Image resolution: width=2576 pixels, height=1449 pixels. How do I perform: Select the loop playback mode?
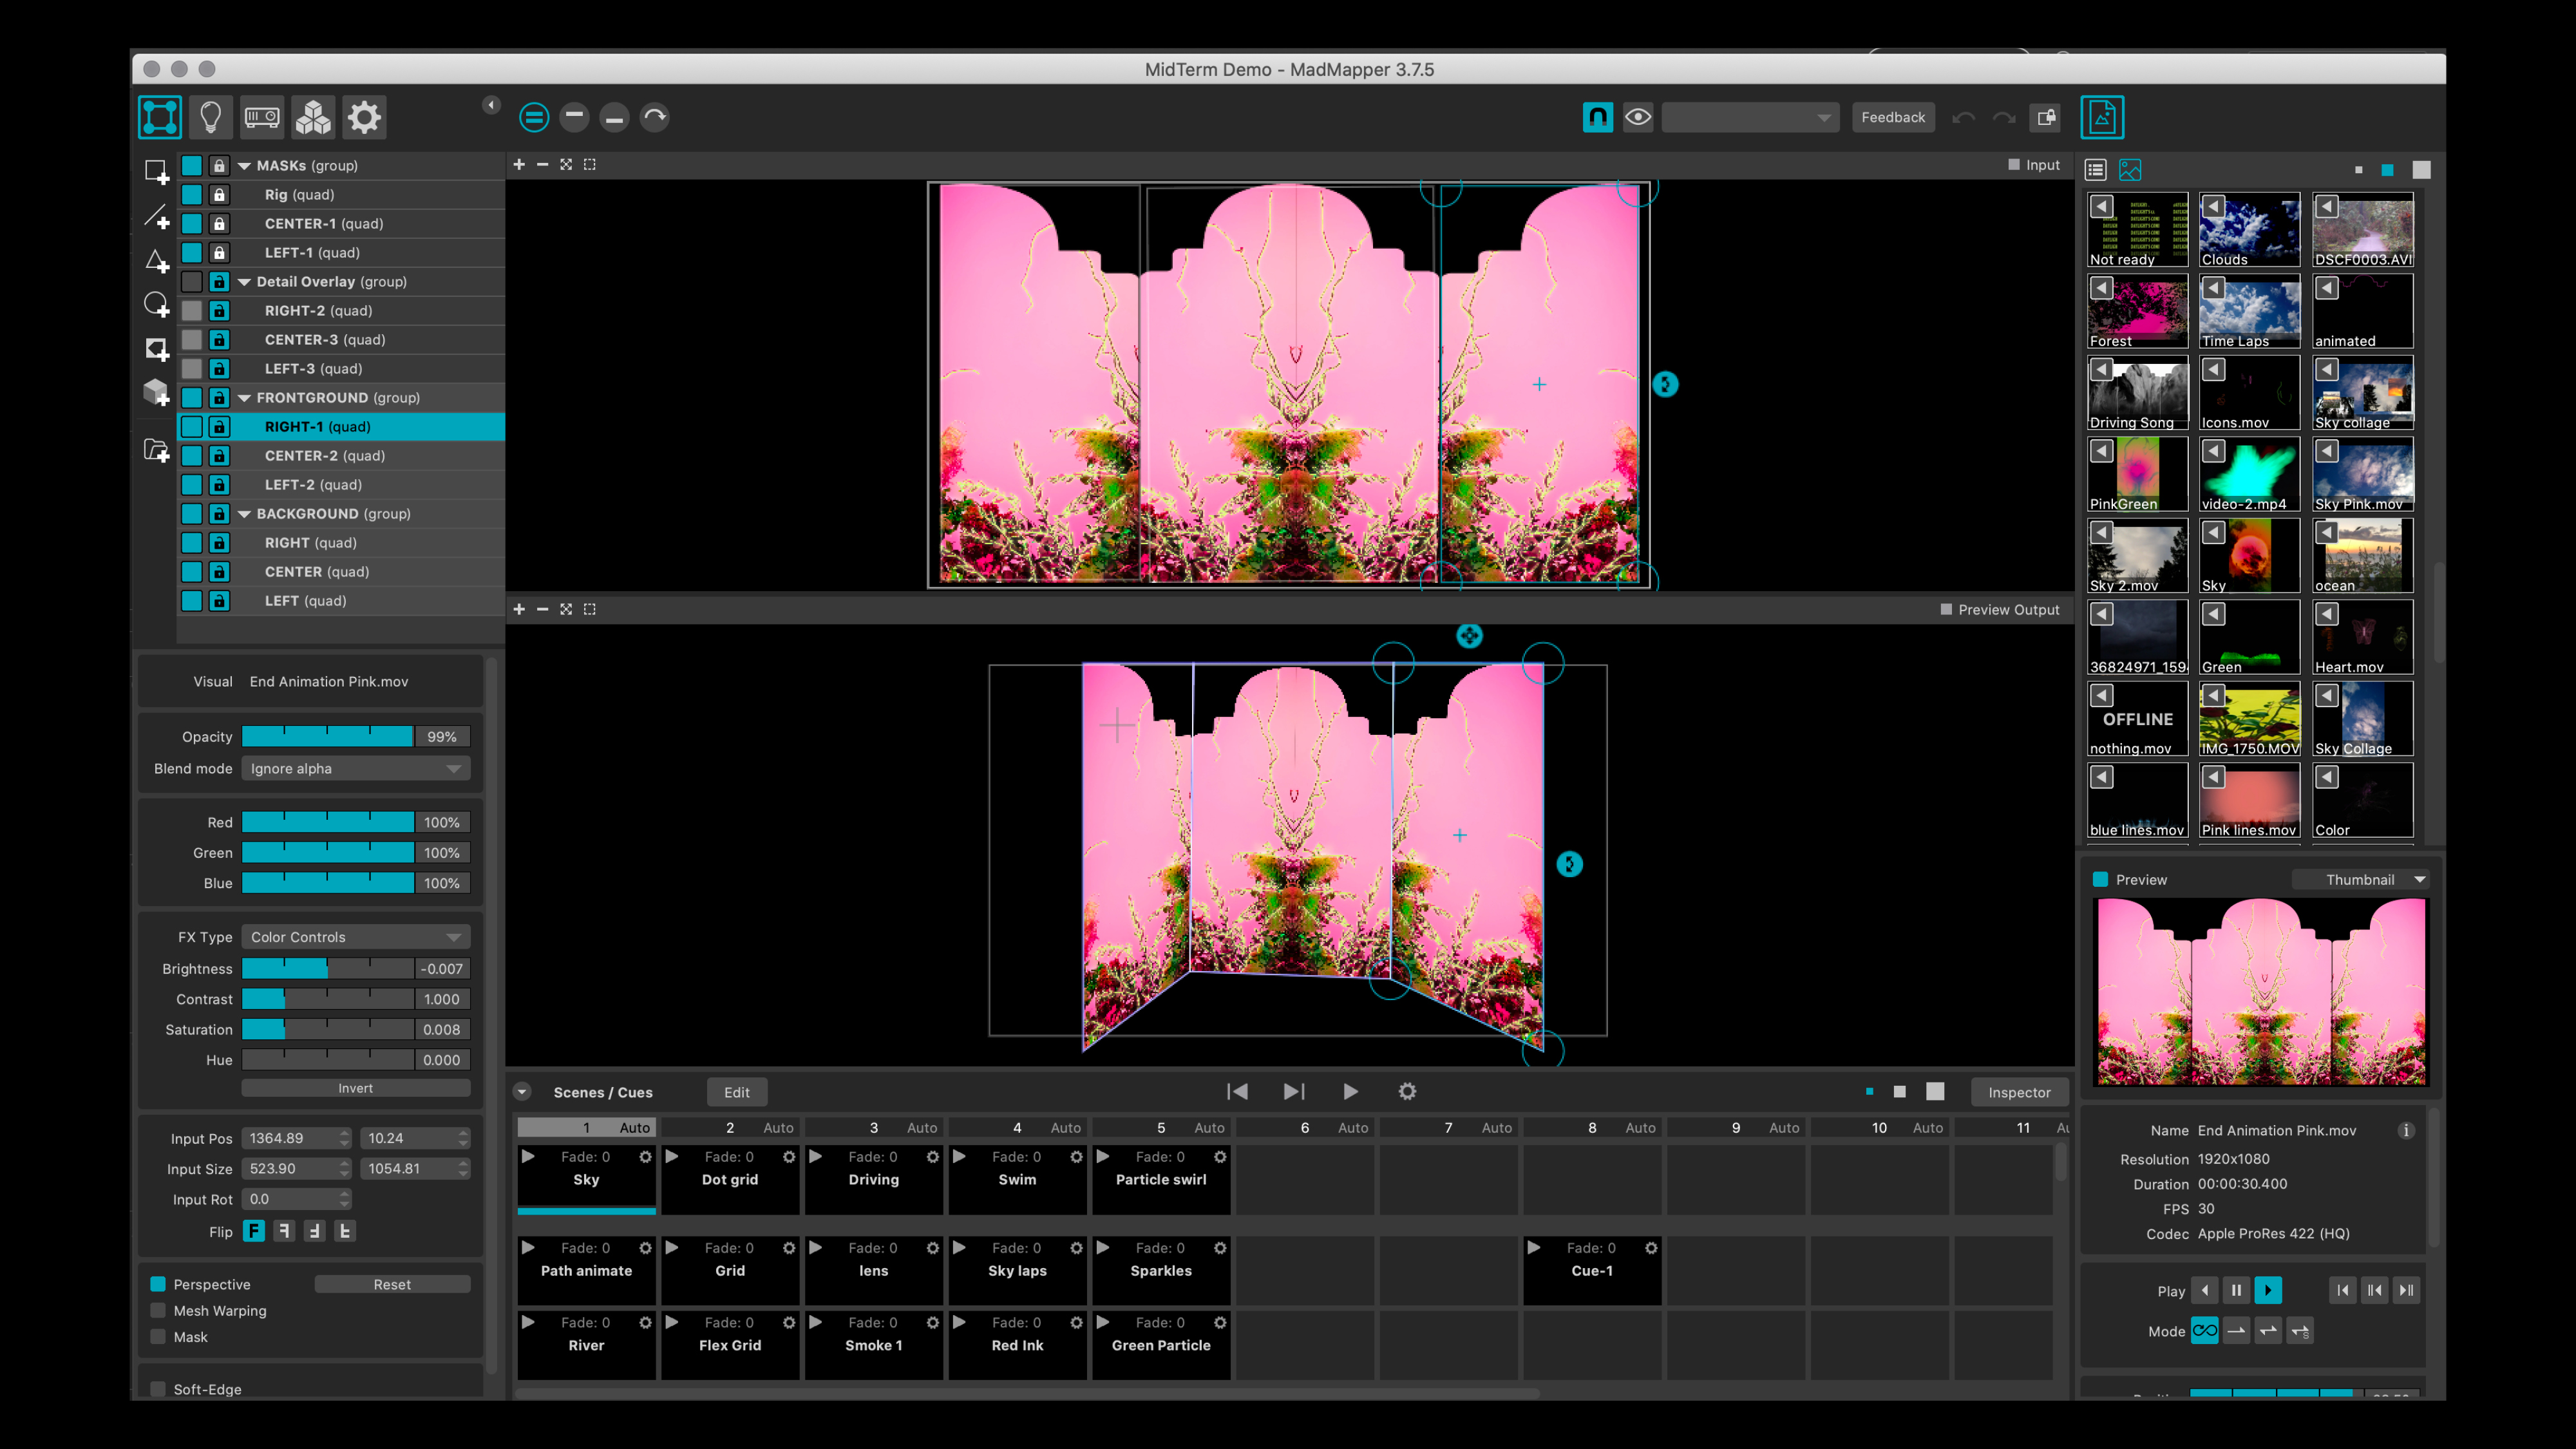pyautogui.click(x=2204, y=1330)
